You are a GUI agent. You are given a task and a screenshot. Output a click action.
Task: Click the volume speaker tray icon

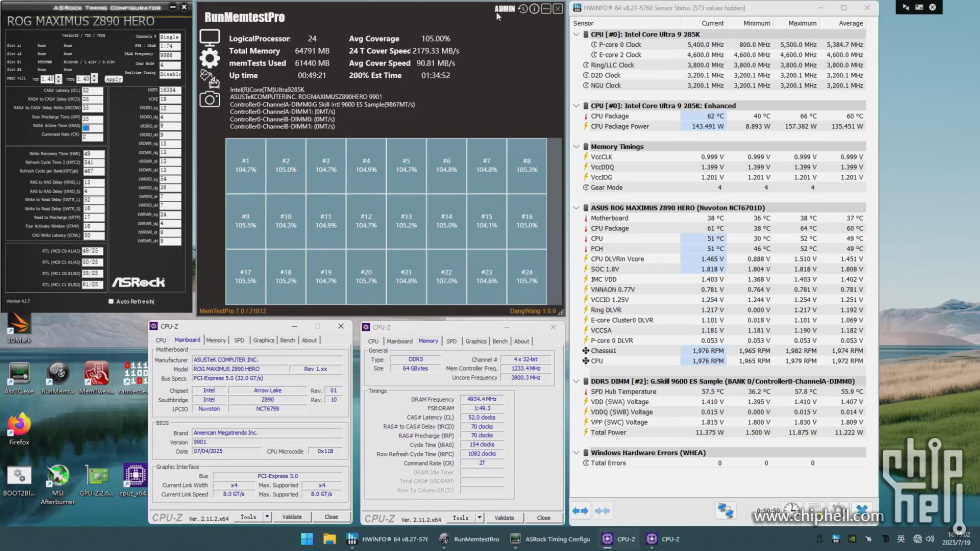930,539
